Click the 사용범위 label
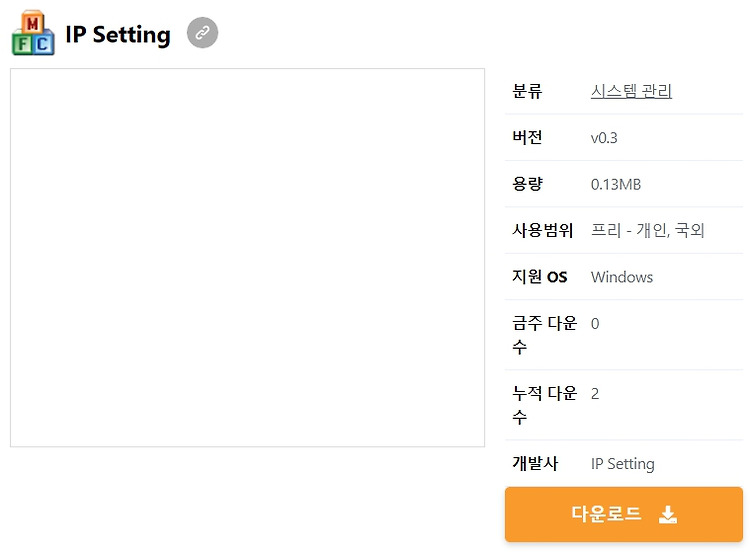Viewport: 750px width, 554px height. (542, 230)
